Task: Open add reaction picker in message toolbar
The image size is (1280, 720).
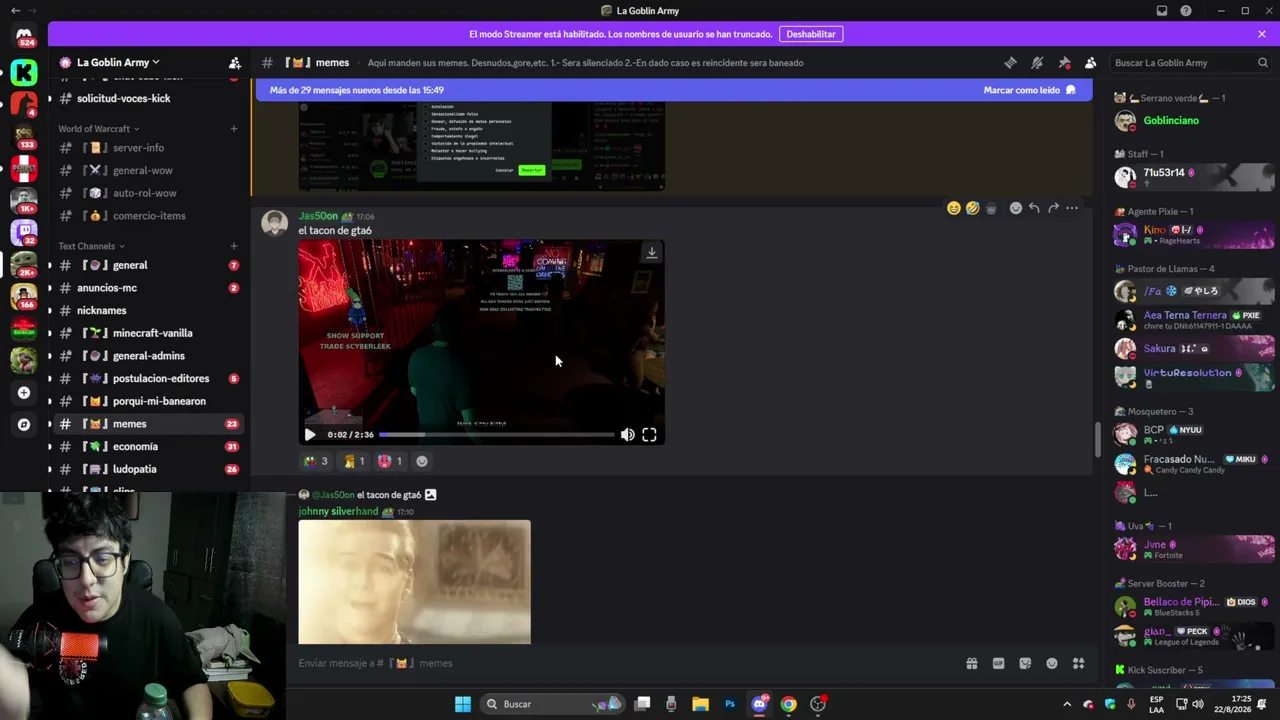Action: (1016, 208)
